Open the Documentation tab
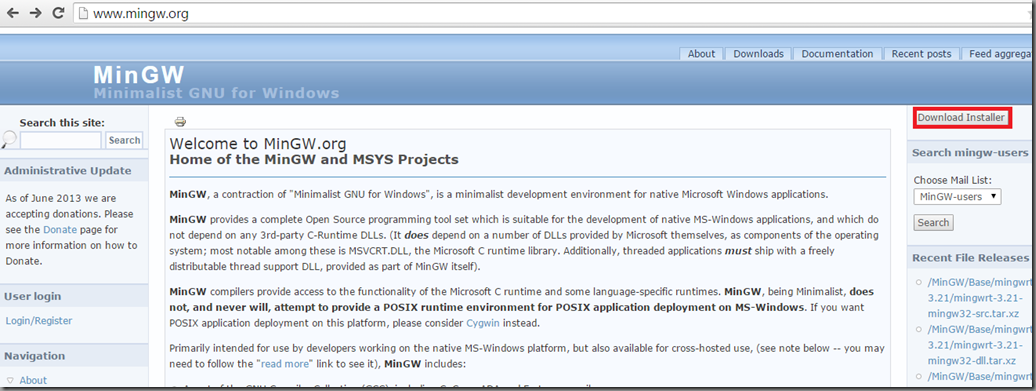 click(837, 54)
